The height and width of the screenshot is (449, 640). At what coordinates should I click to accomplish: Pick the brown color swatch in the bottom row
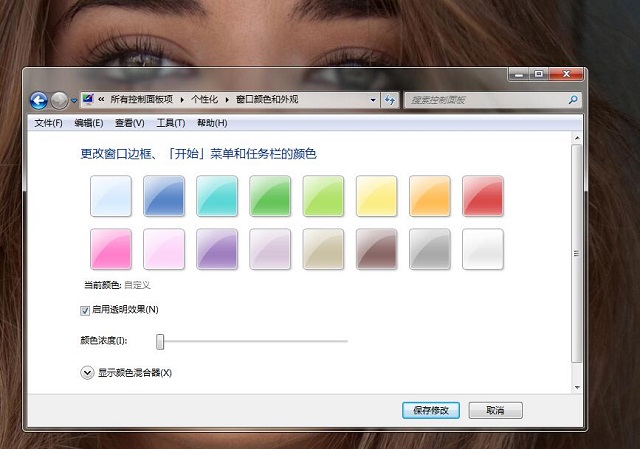pos(377,249)
